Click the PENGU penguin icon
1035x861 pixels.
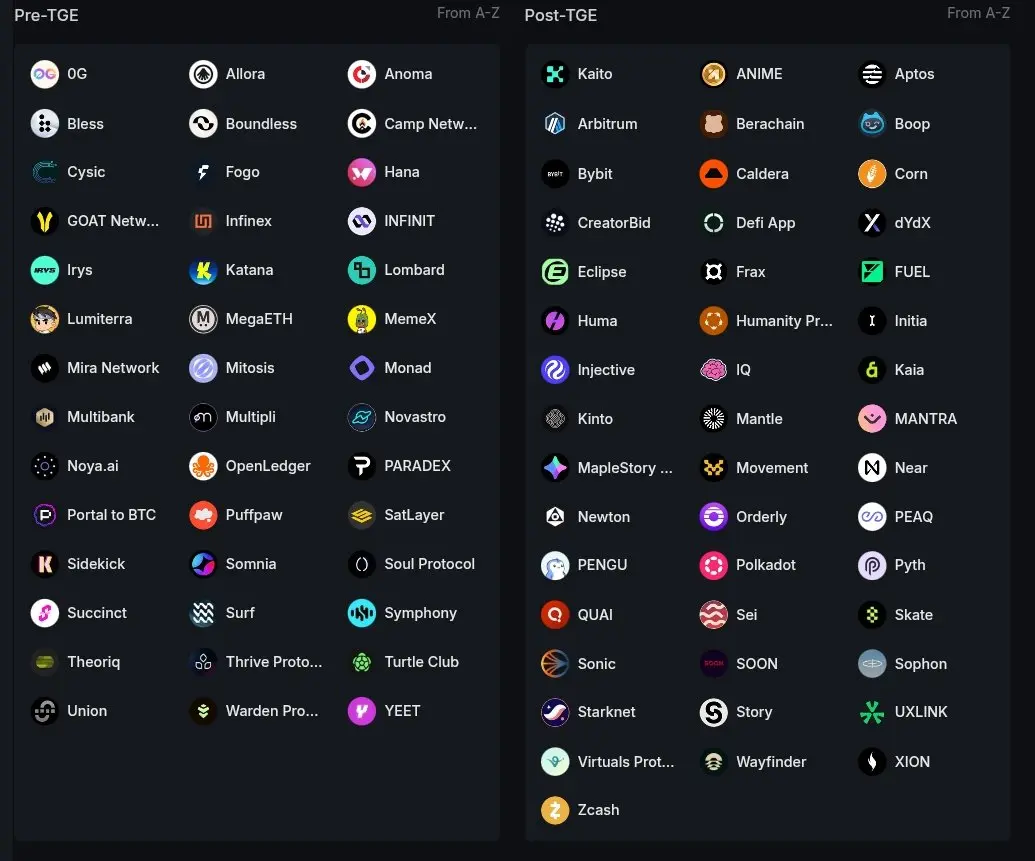[555, 565]
